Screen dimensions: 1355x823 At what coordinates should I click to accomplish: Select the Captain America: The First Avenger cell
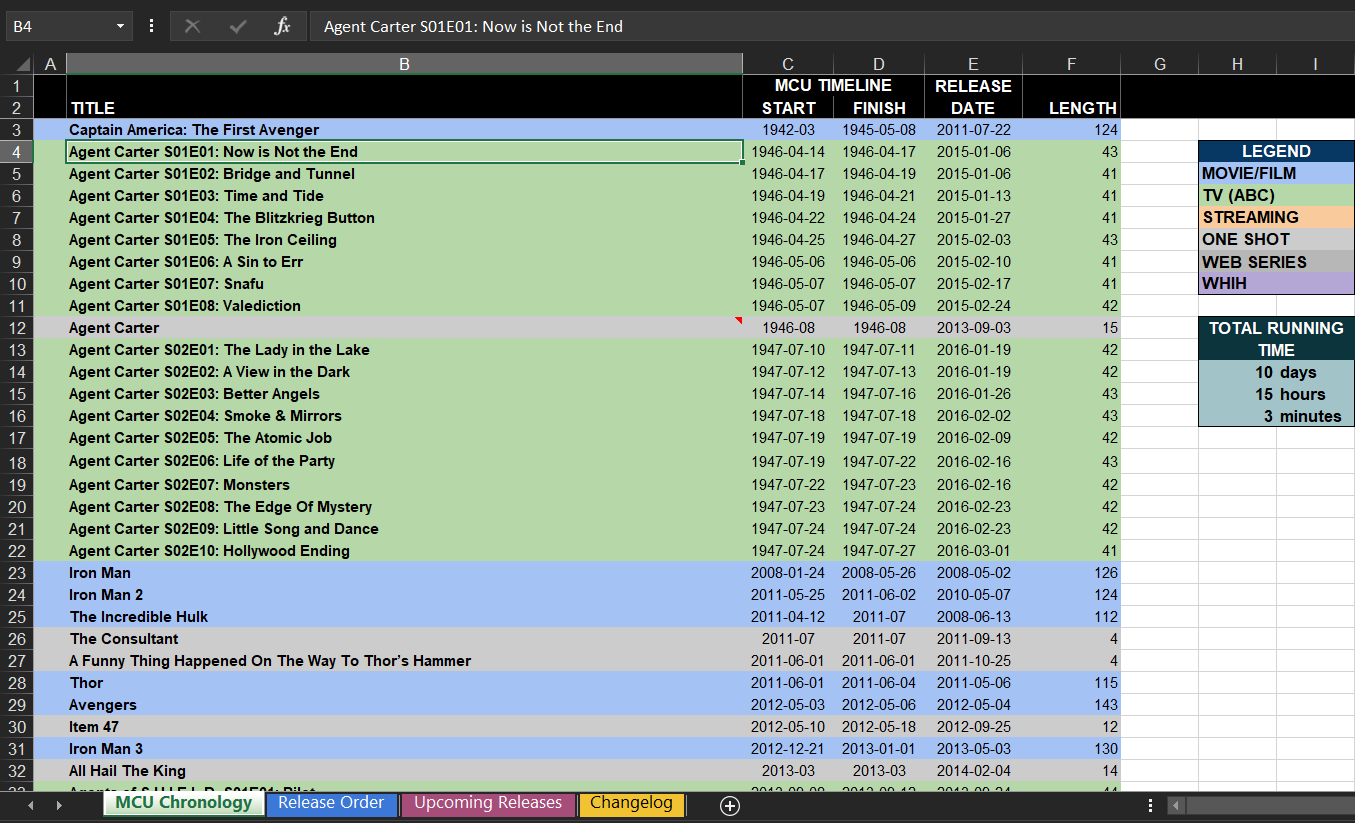click(x=404, y=129)
